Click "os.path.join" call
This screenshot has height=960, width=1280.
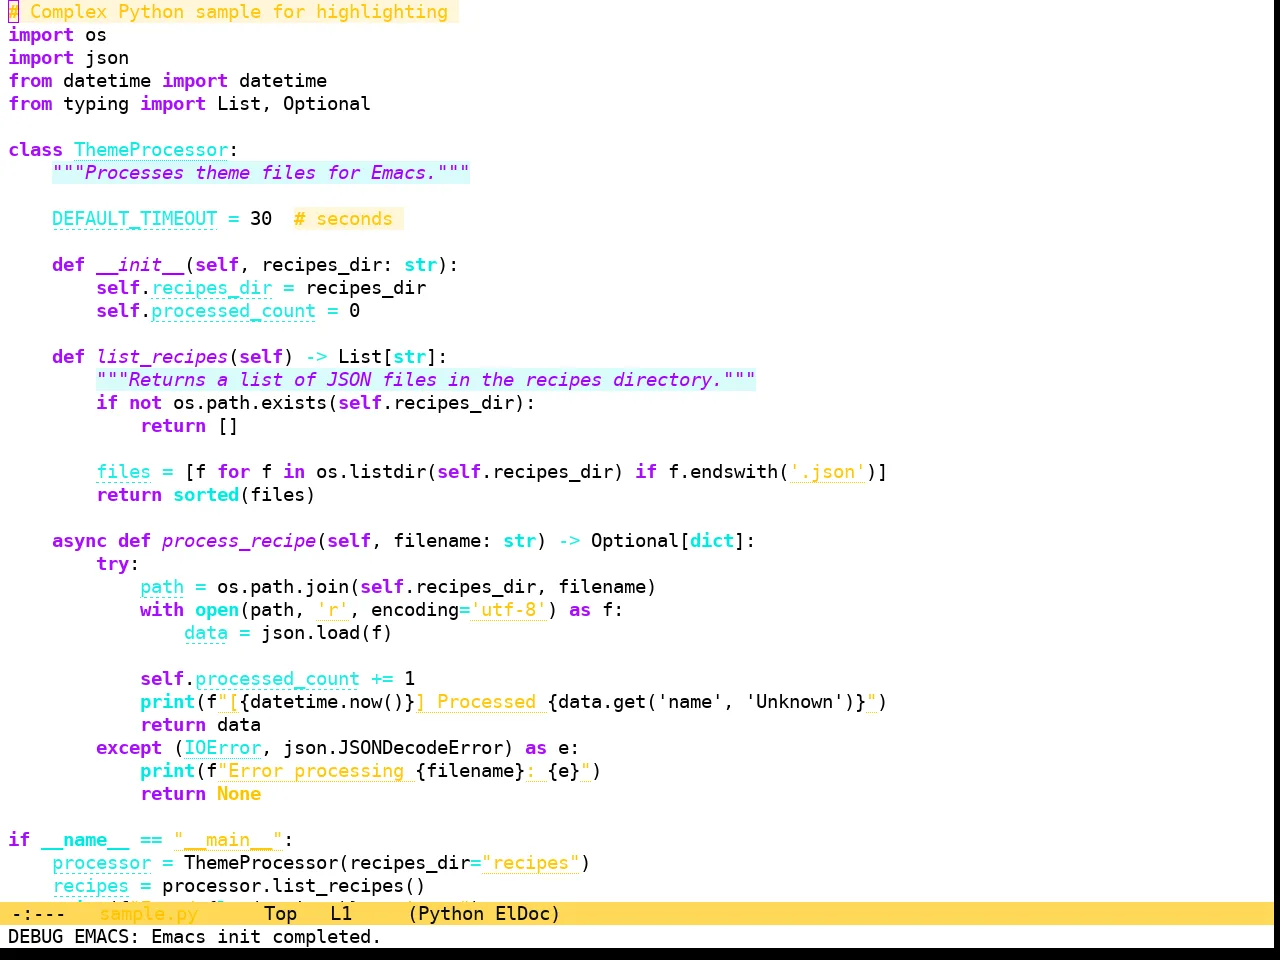click(283, 587)
